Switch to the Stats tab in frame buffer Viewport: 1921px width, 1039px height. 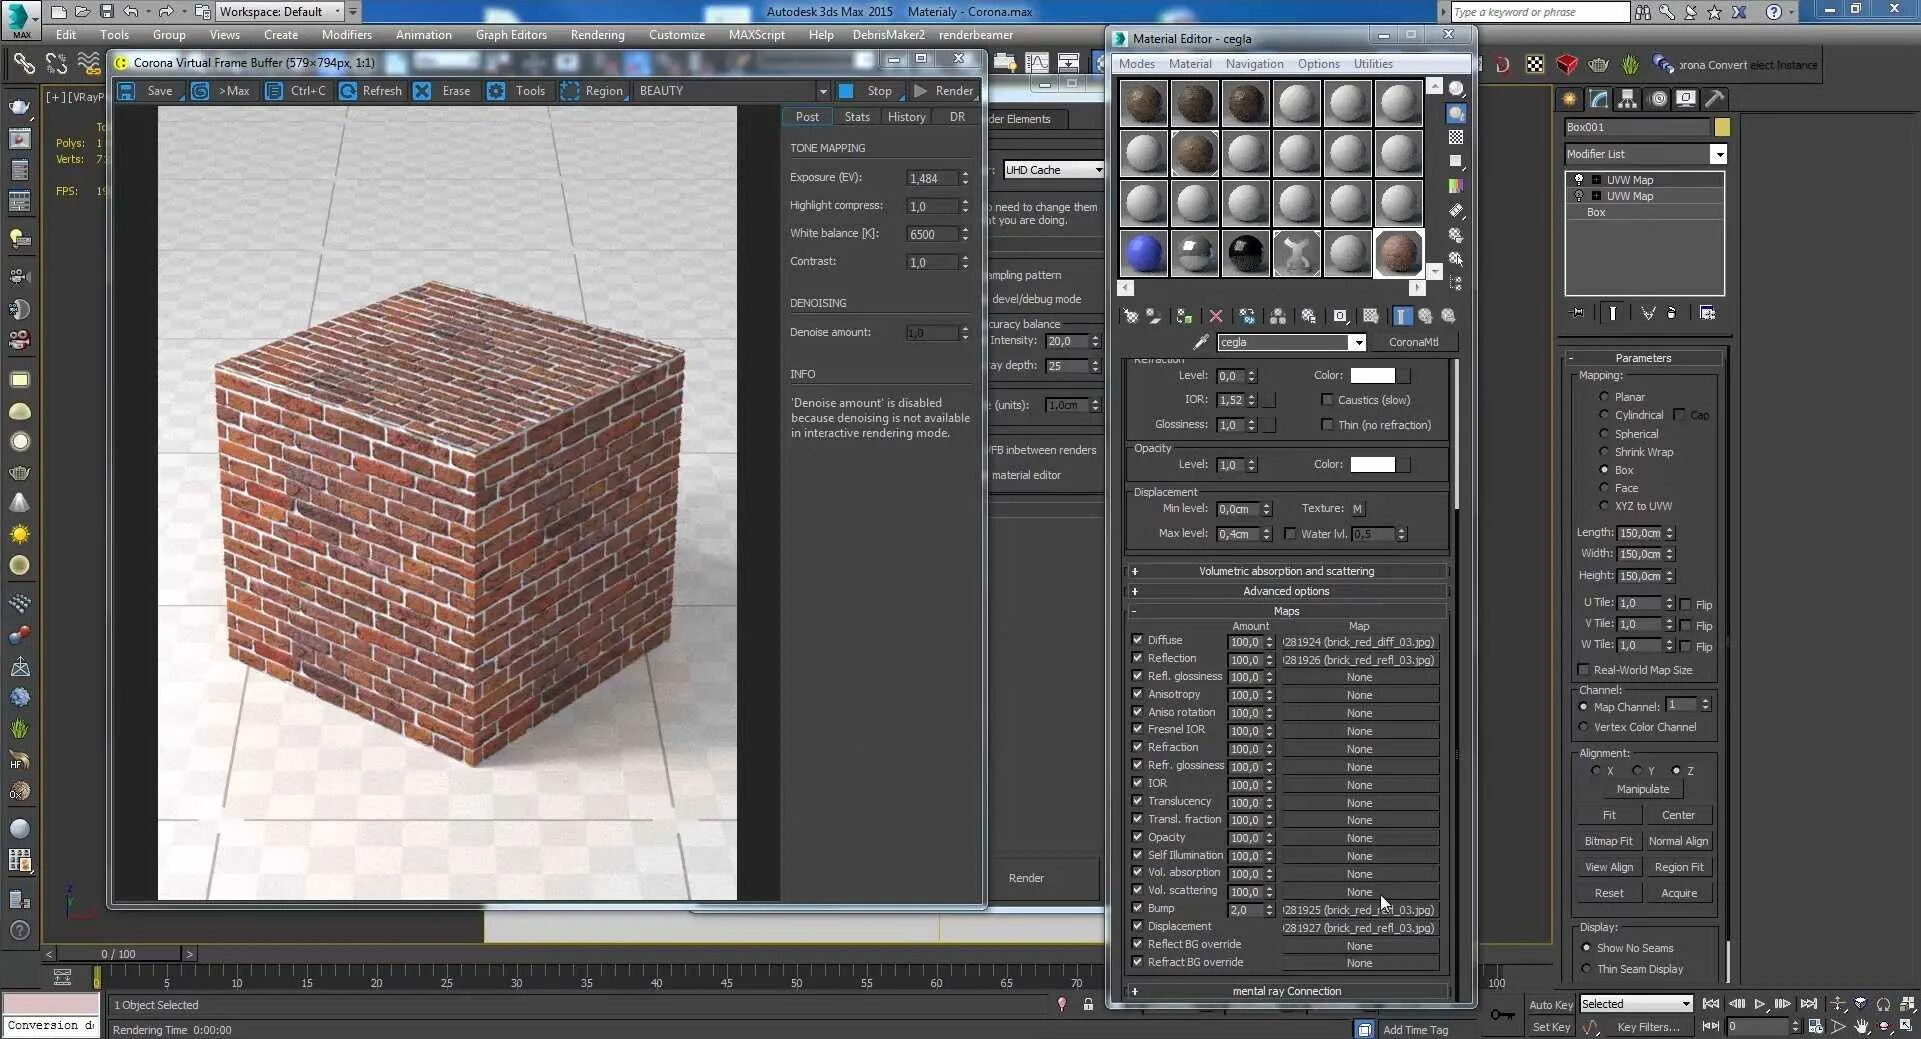(857, 117)
